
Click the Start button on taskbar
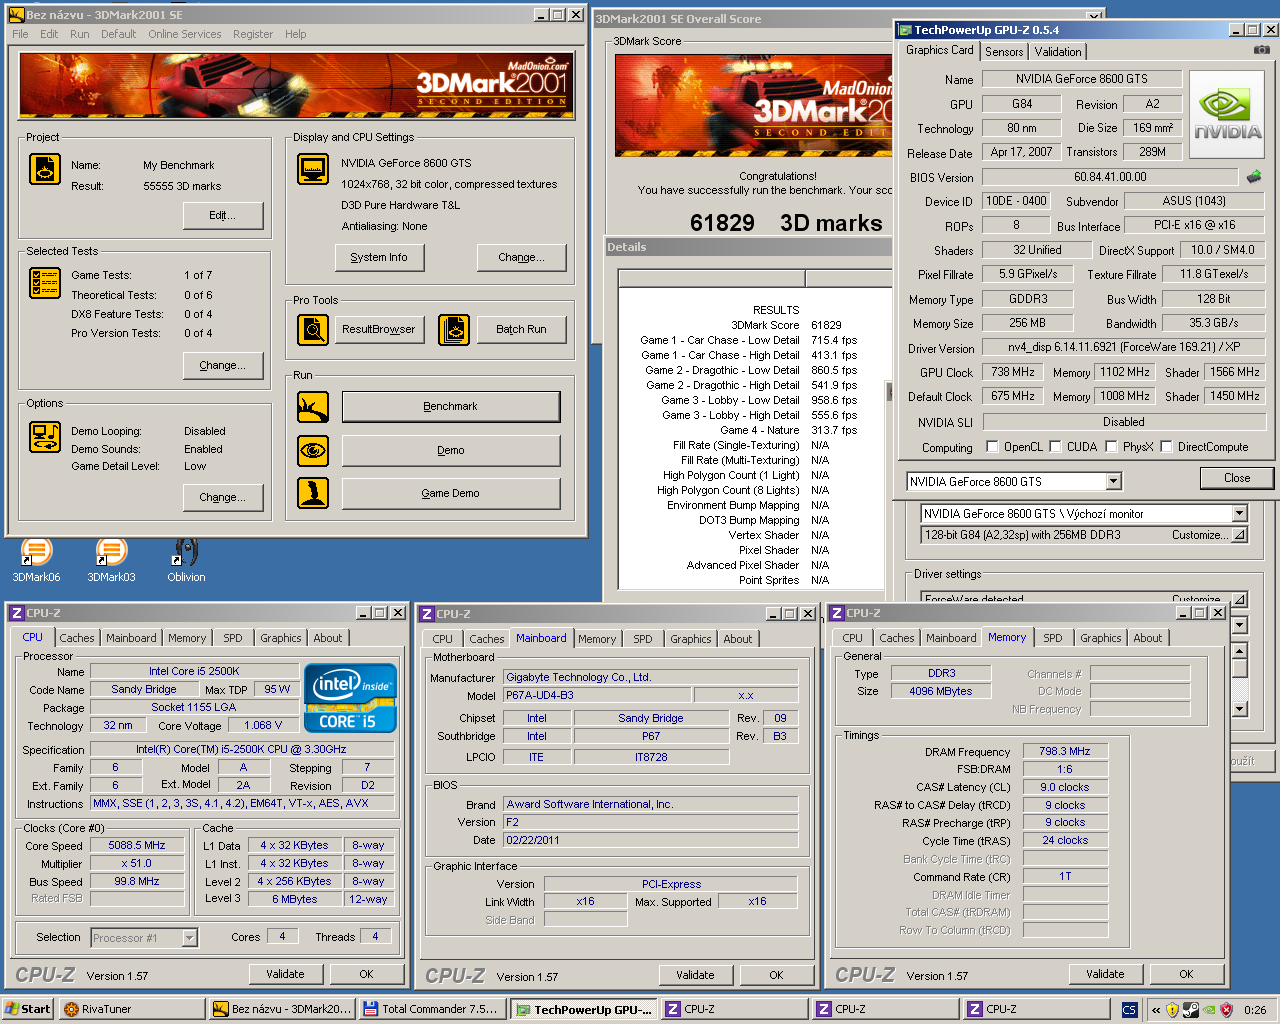click(x=28, y=1009)
